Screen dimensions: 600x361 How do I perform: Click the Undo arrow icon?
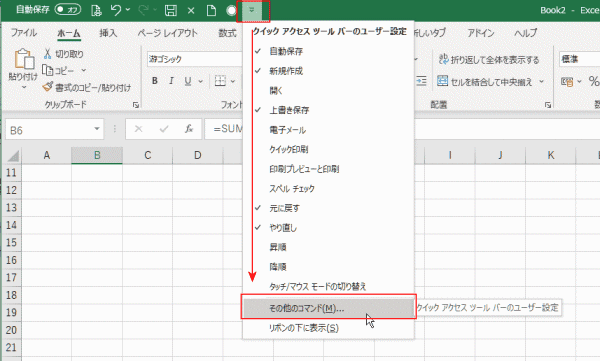116,10
